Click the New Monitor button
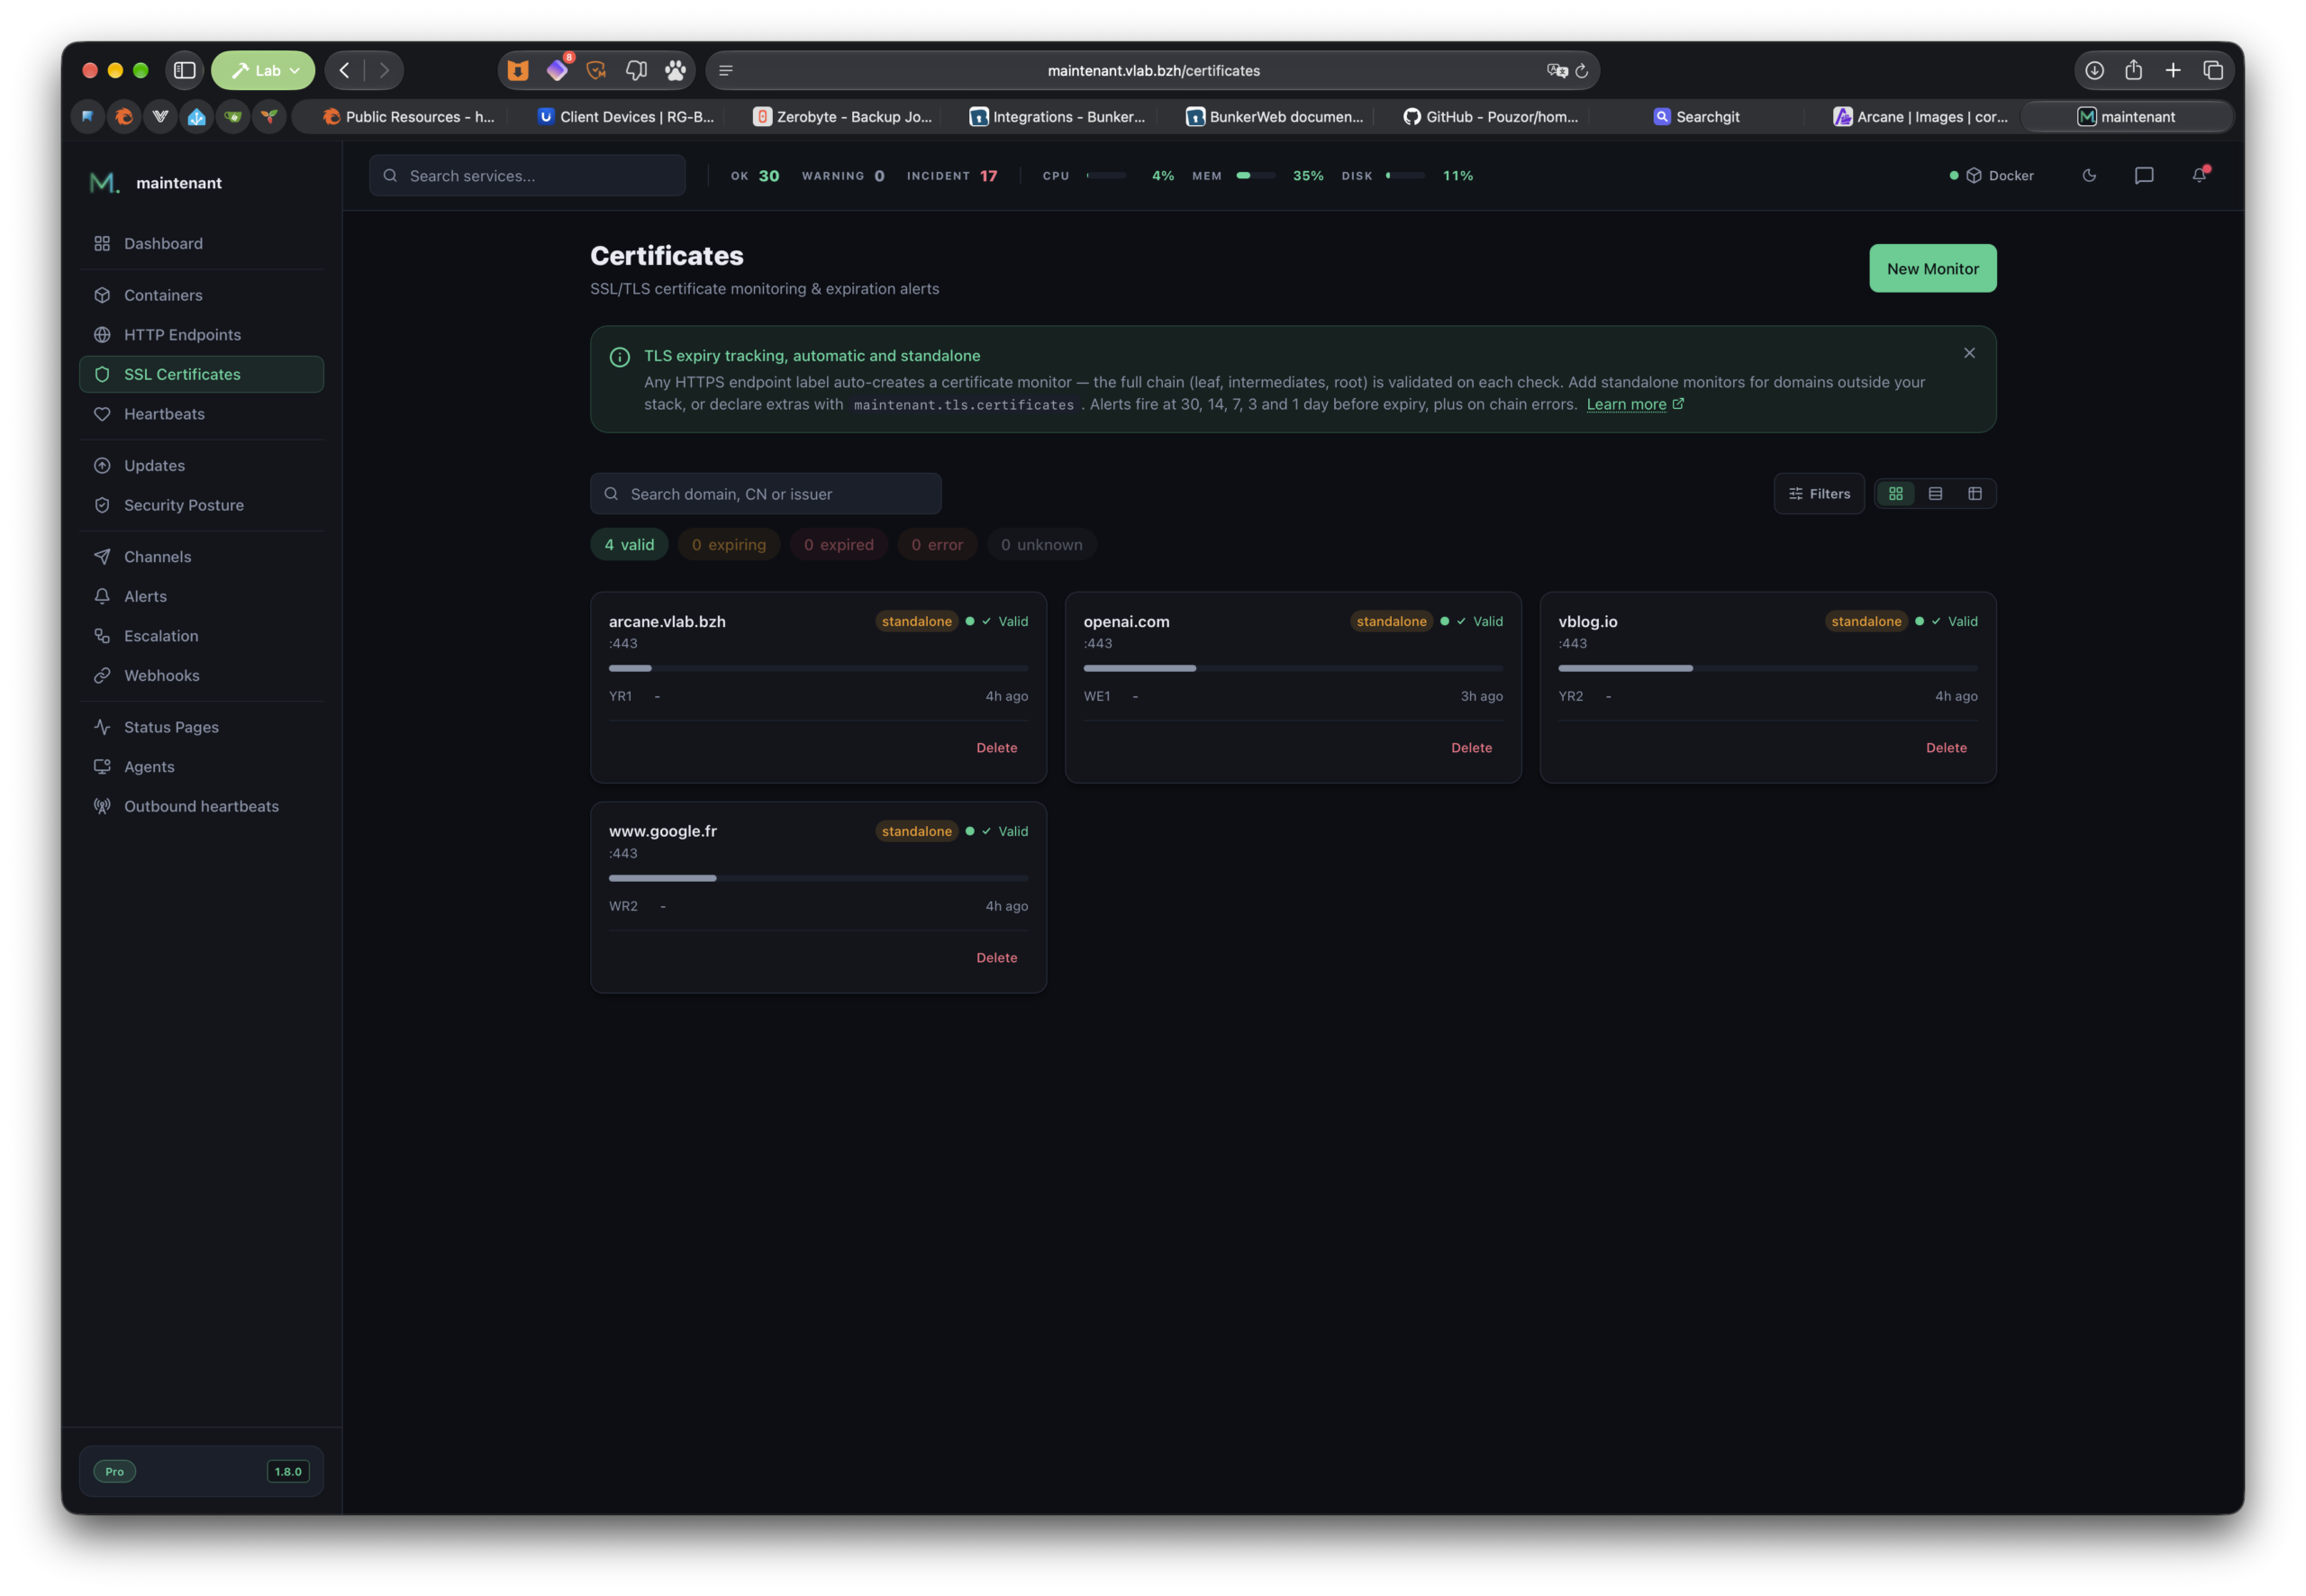This screenshot has width=2306, height=1596. click(1932, 268)
